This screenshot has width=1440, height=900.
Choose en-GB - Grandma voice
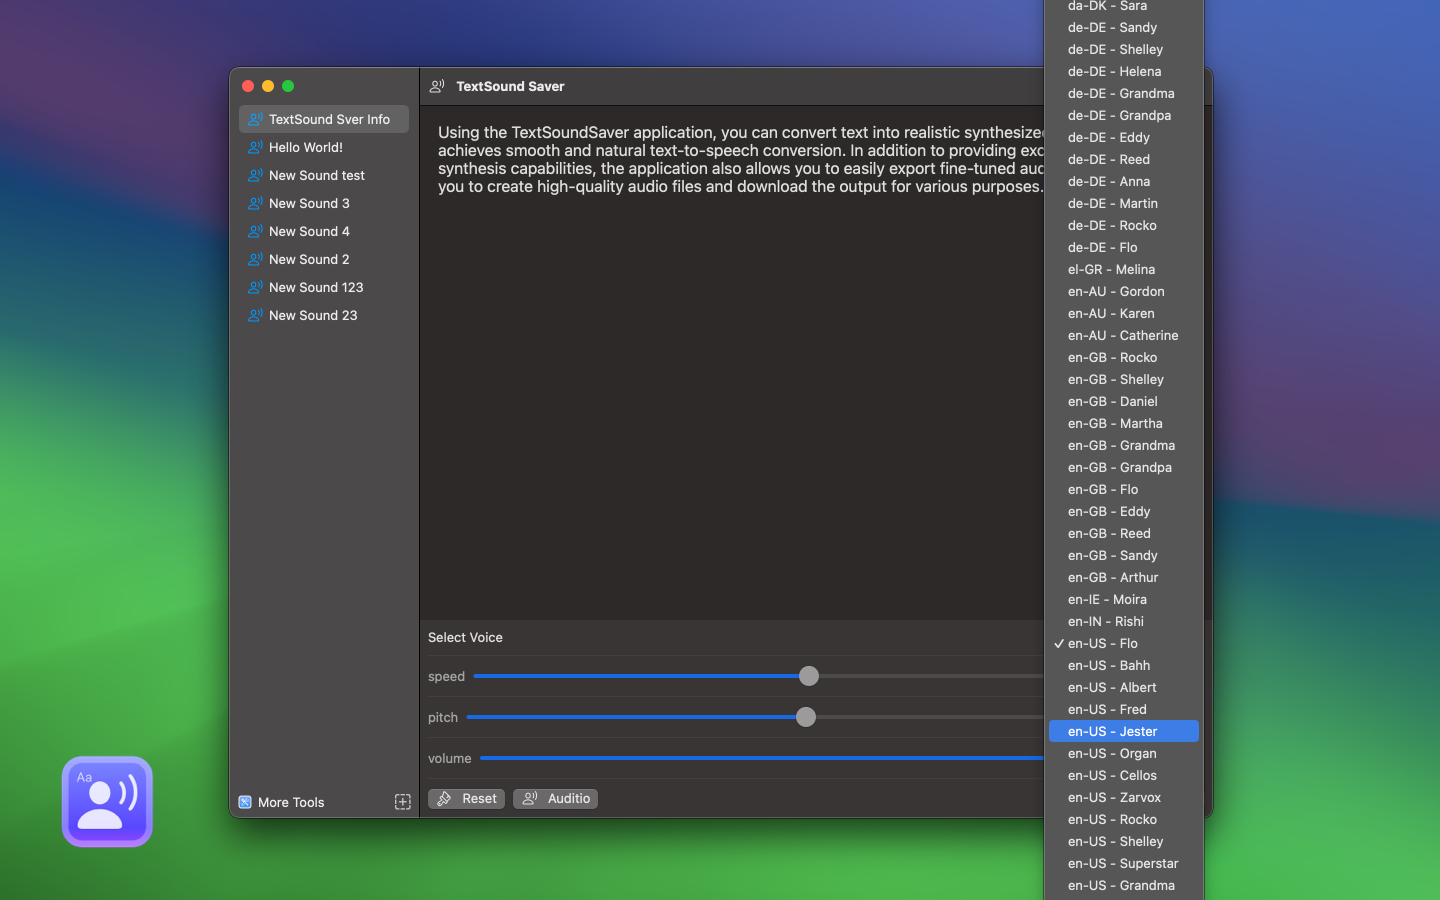pos(1124,445)
